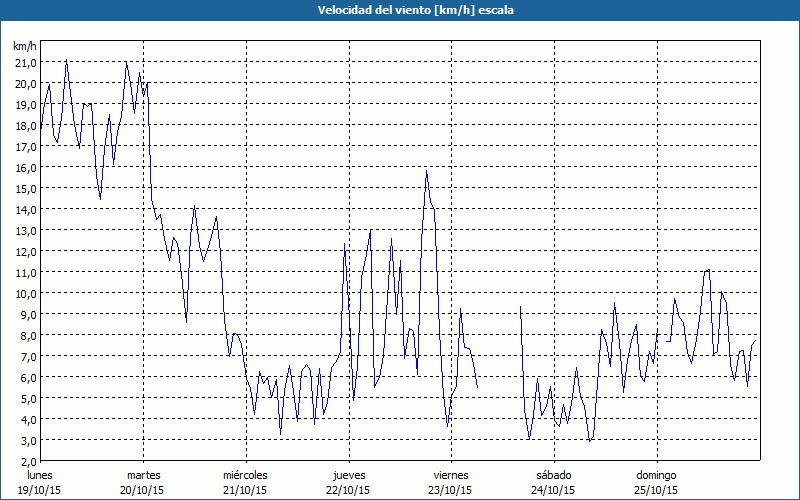This screenshot has height=500, width=800.
Task: Select the 15,0 tick label on the y-axis
Action: pyautogui.click(x=25, y=188)
